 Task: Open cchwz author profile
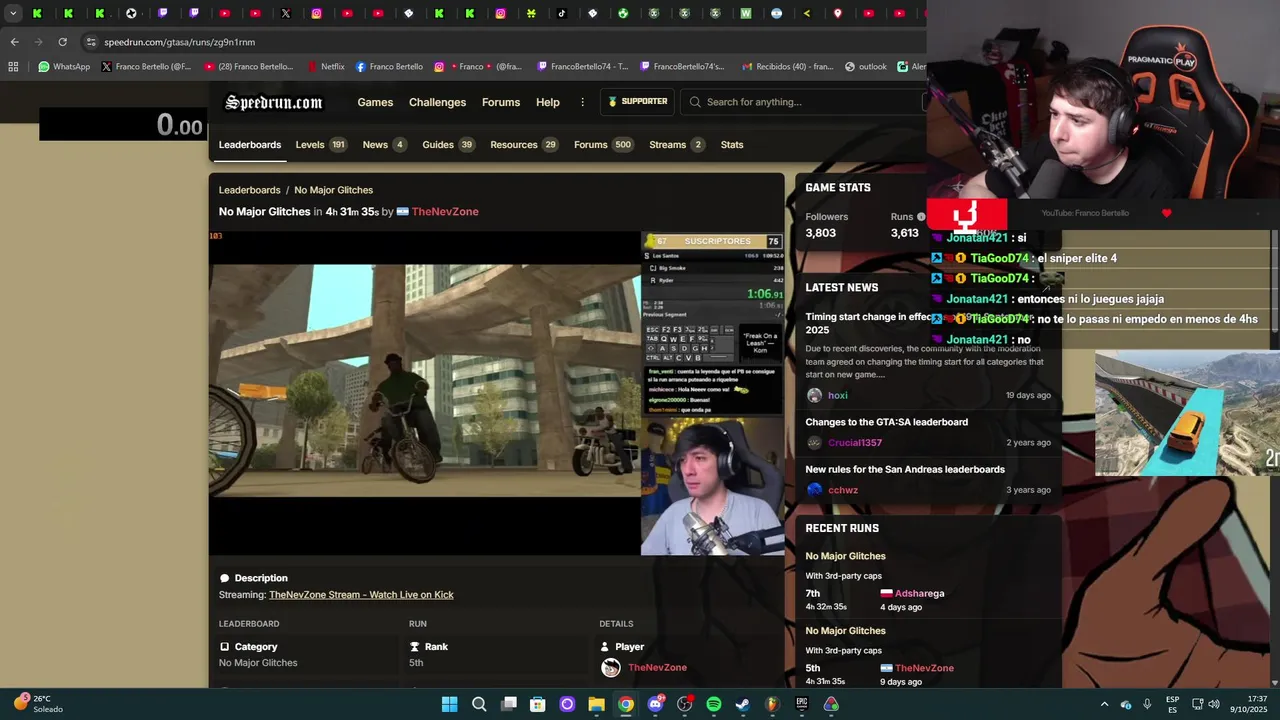pos(843,490)
